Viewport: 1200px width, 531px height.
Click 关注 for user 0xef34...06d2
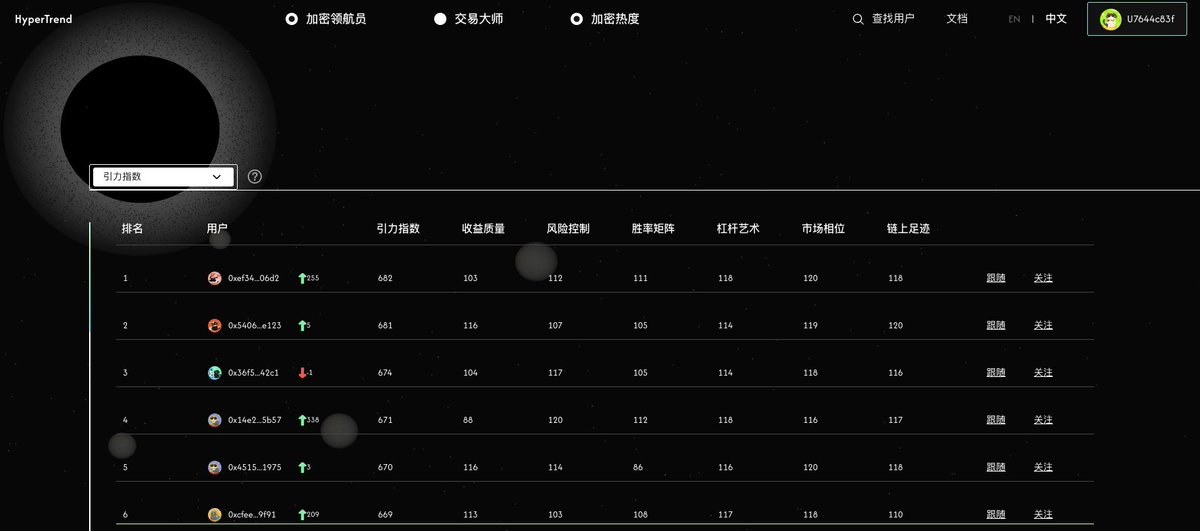1043,278
